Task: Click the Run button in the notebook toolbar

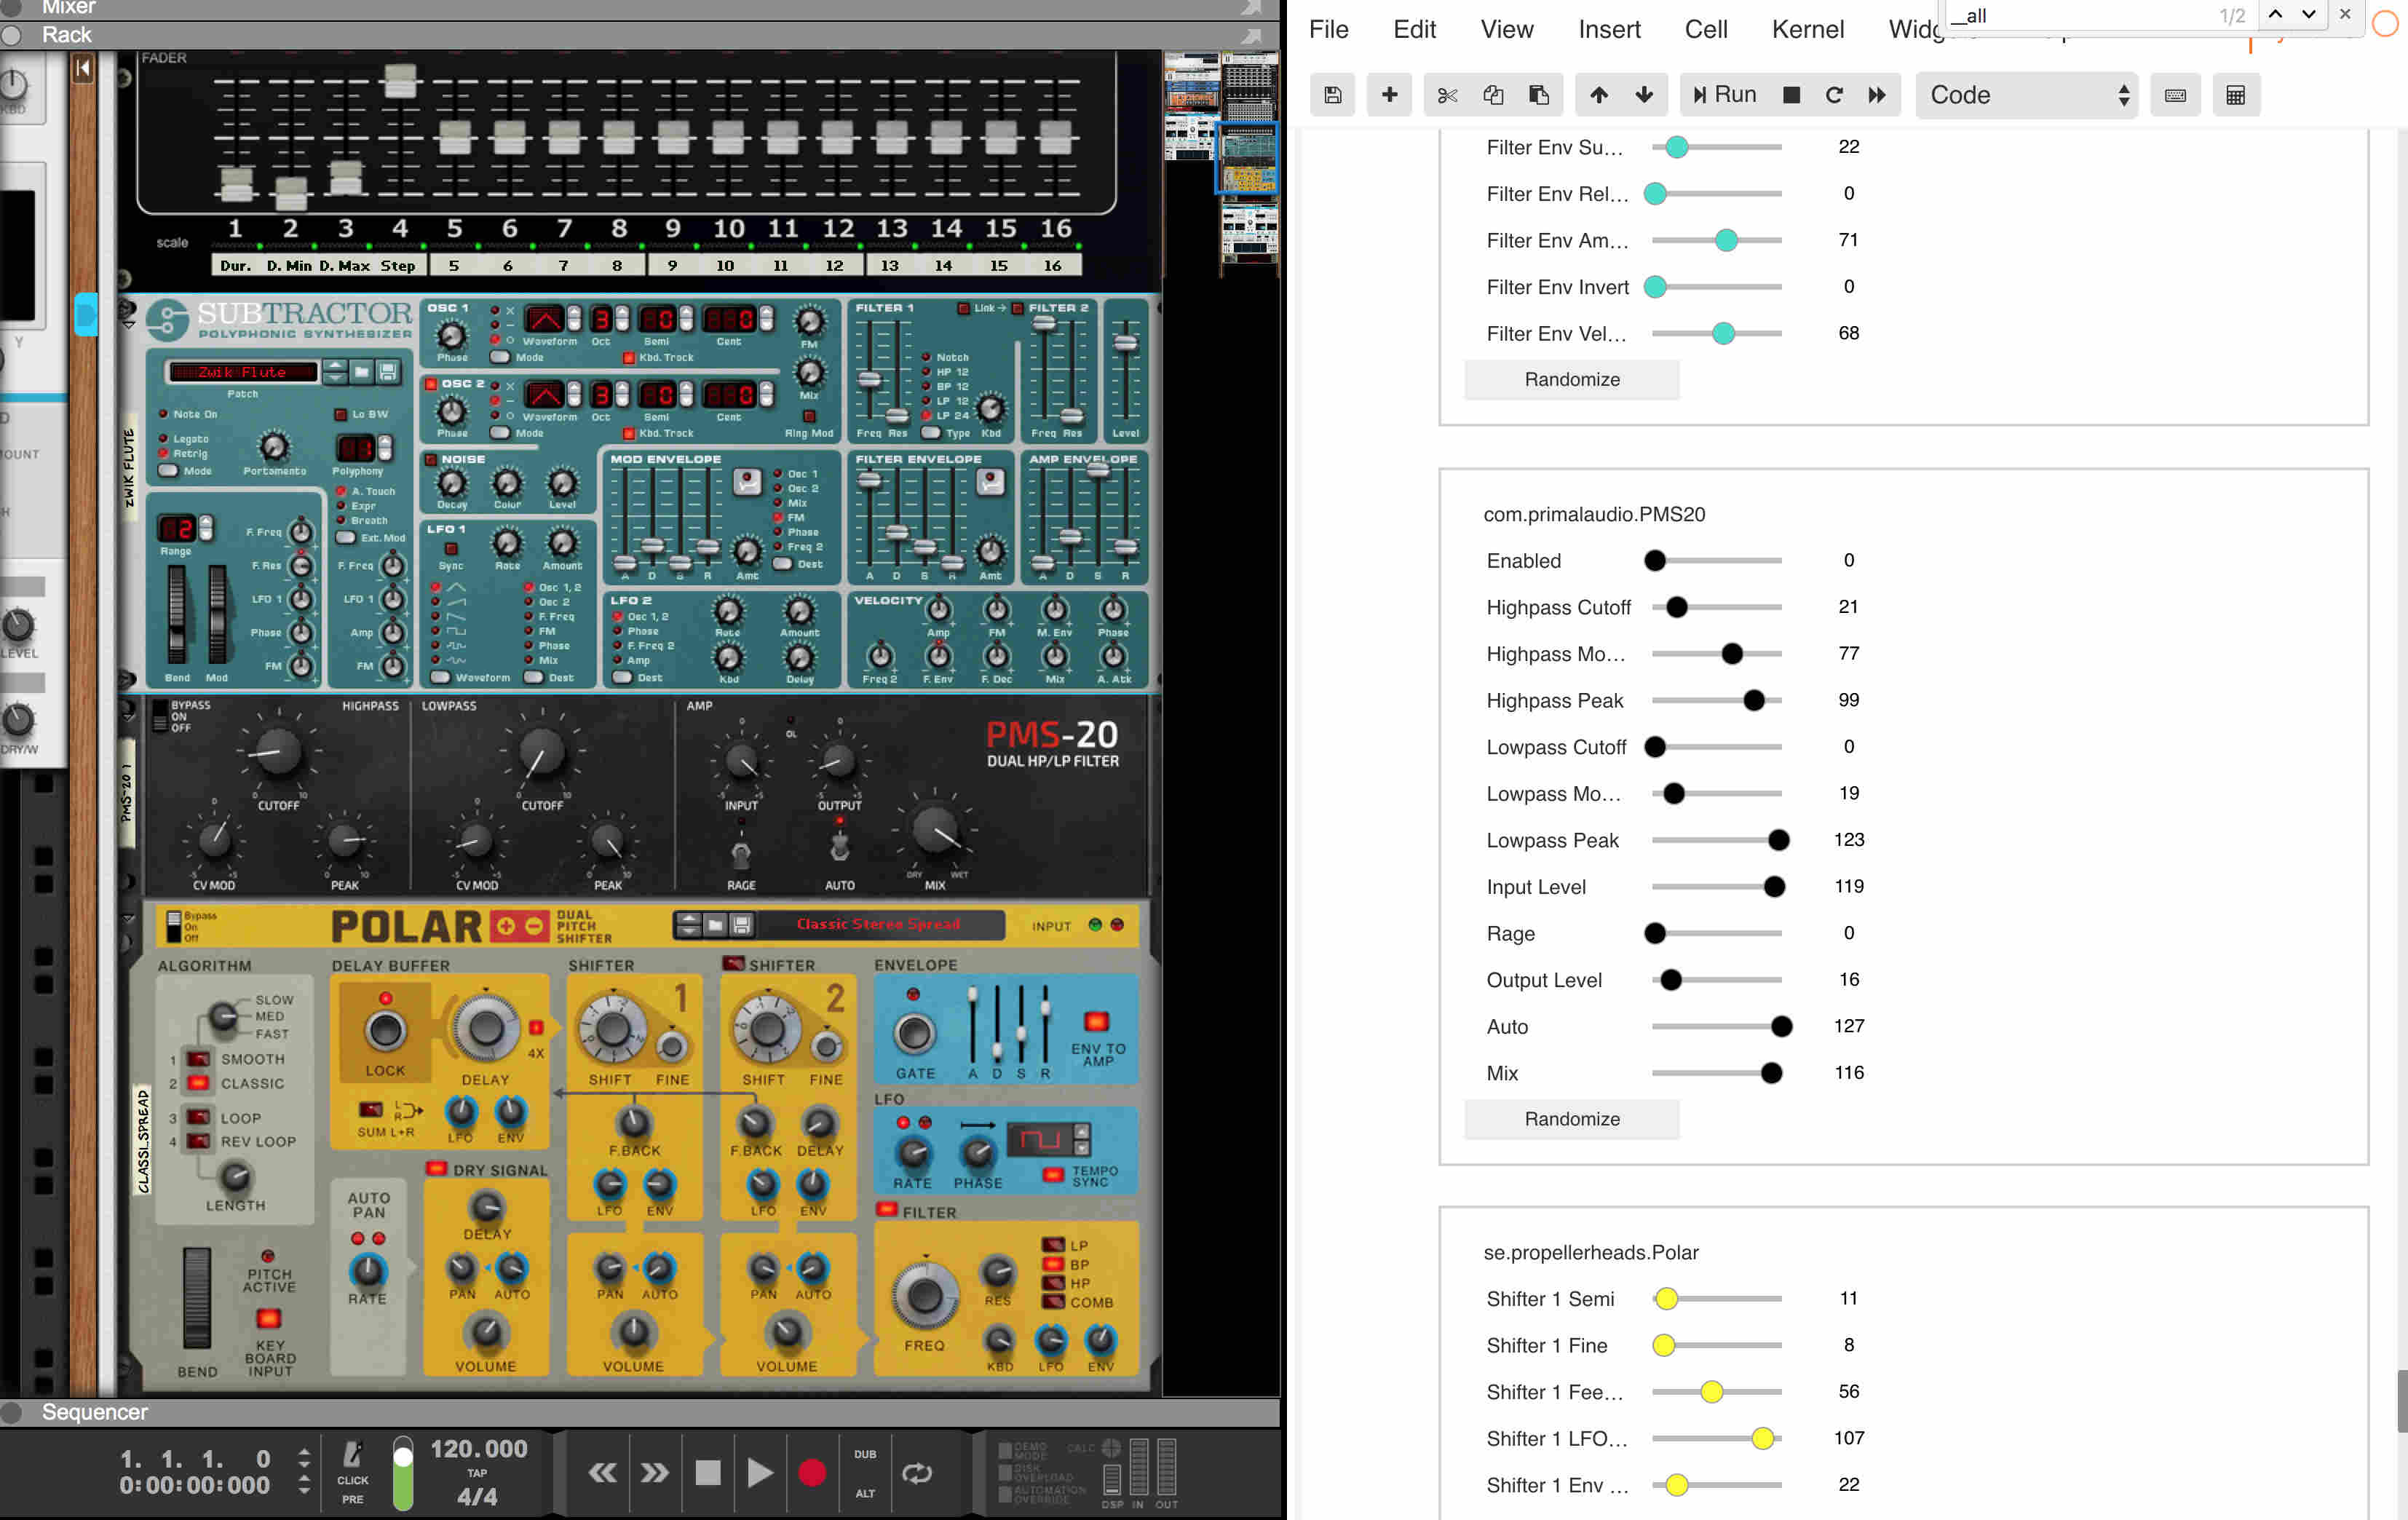Action: tap(1724, 95)
